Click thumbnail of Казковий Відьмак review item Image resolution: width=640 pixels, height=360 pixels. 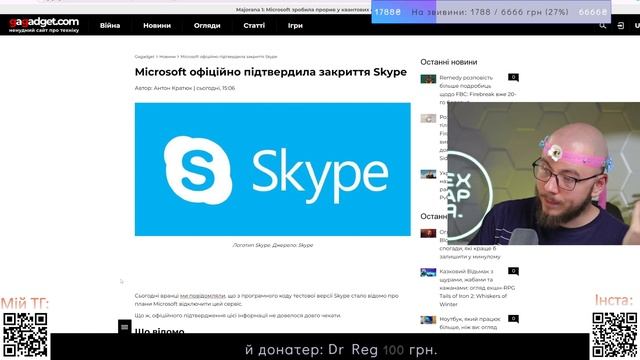tap(428, 272)
